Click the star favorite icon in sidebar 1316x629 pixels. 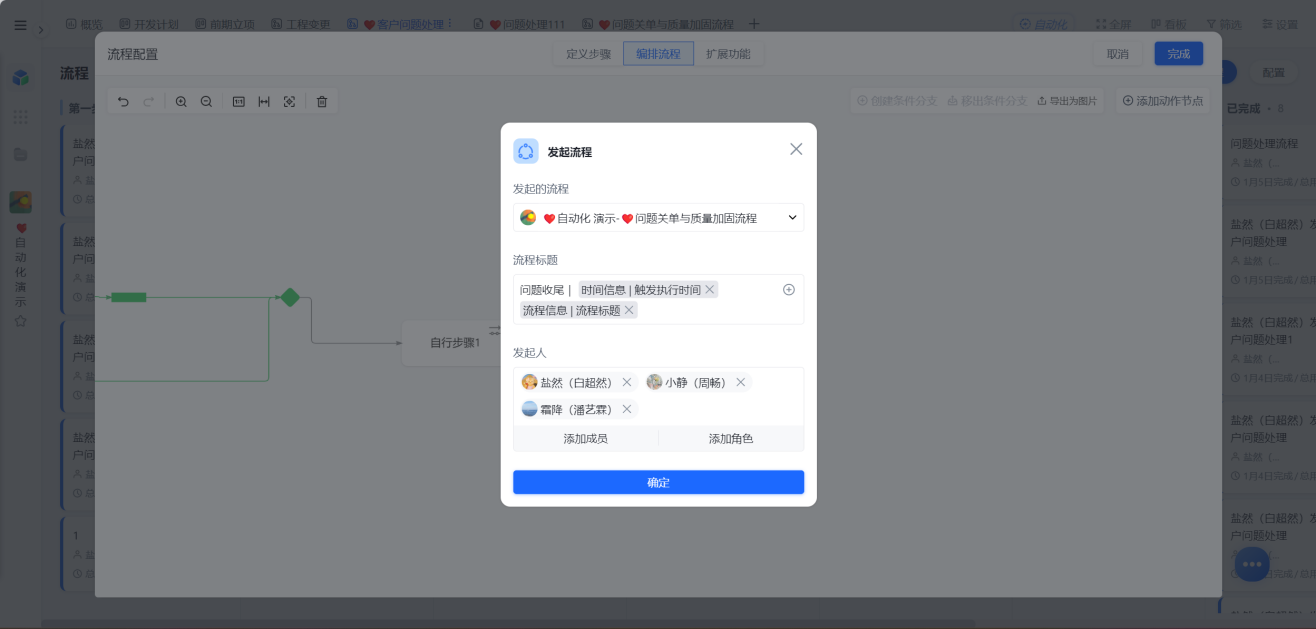(x=20, y=321)
